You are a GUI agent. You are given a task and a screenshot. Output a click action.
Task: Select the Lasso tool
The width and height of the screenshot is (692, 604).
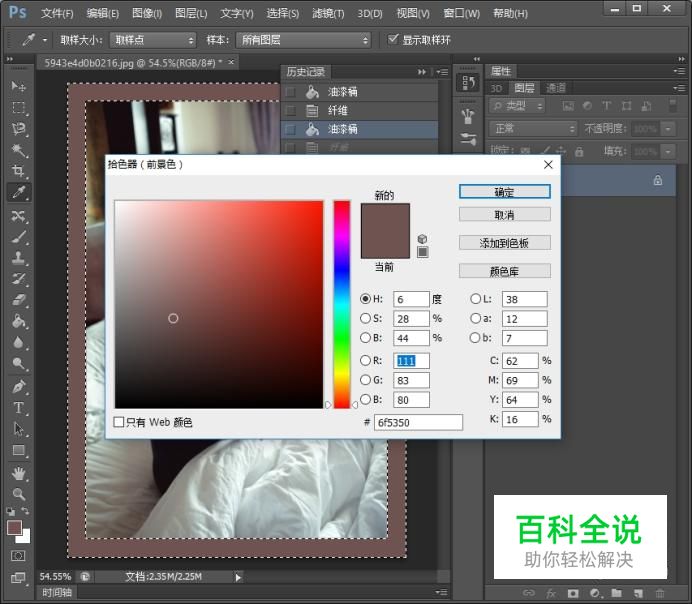pos(18,129)
